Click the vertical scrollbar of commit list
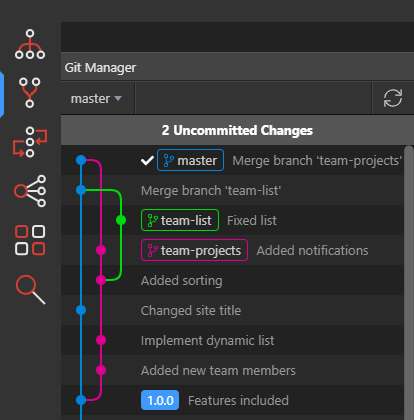This screenshot has height=420, width=414. pos(409,283)
